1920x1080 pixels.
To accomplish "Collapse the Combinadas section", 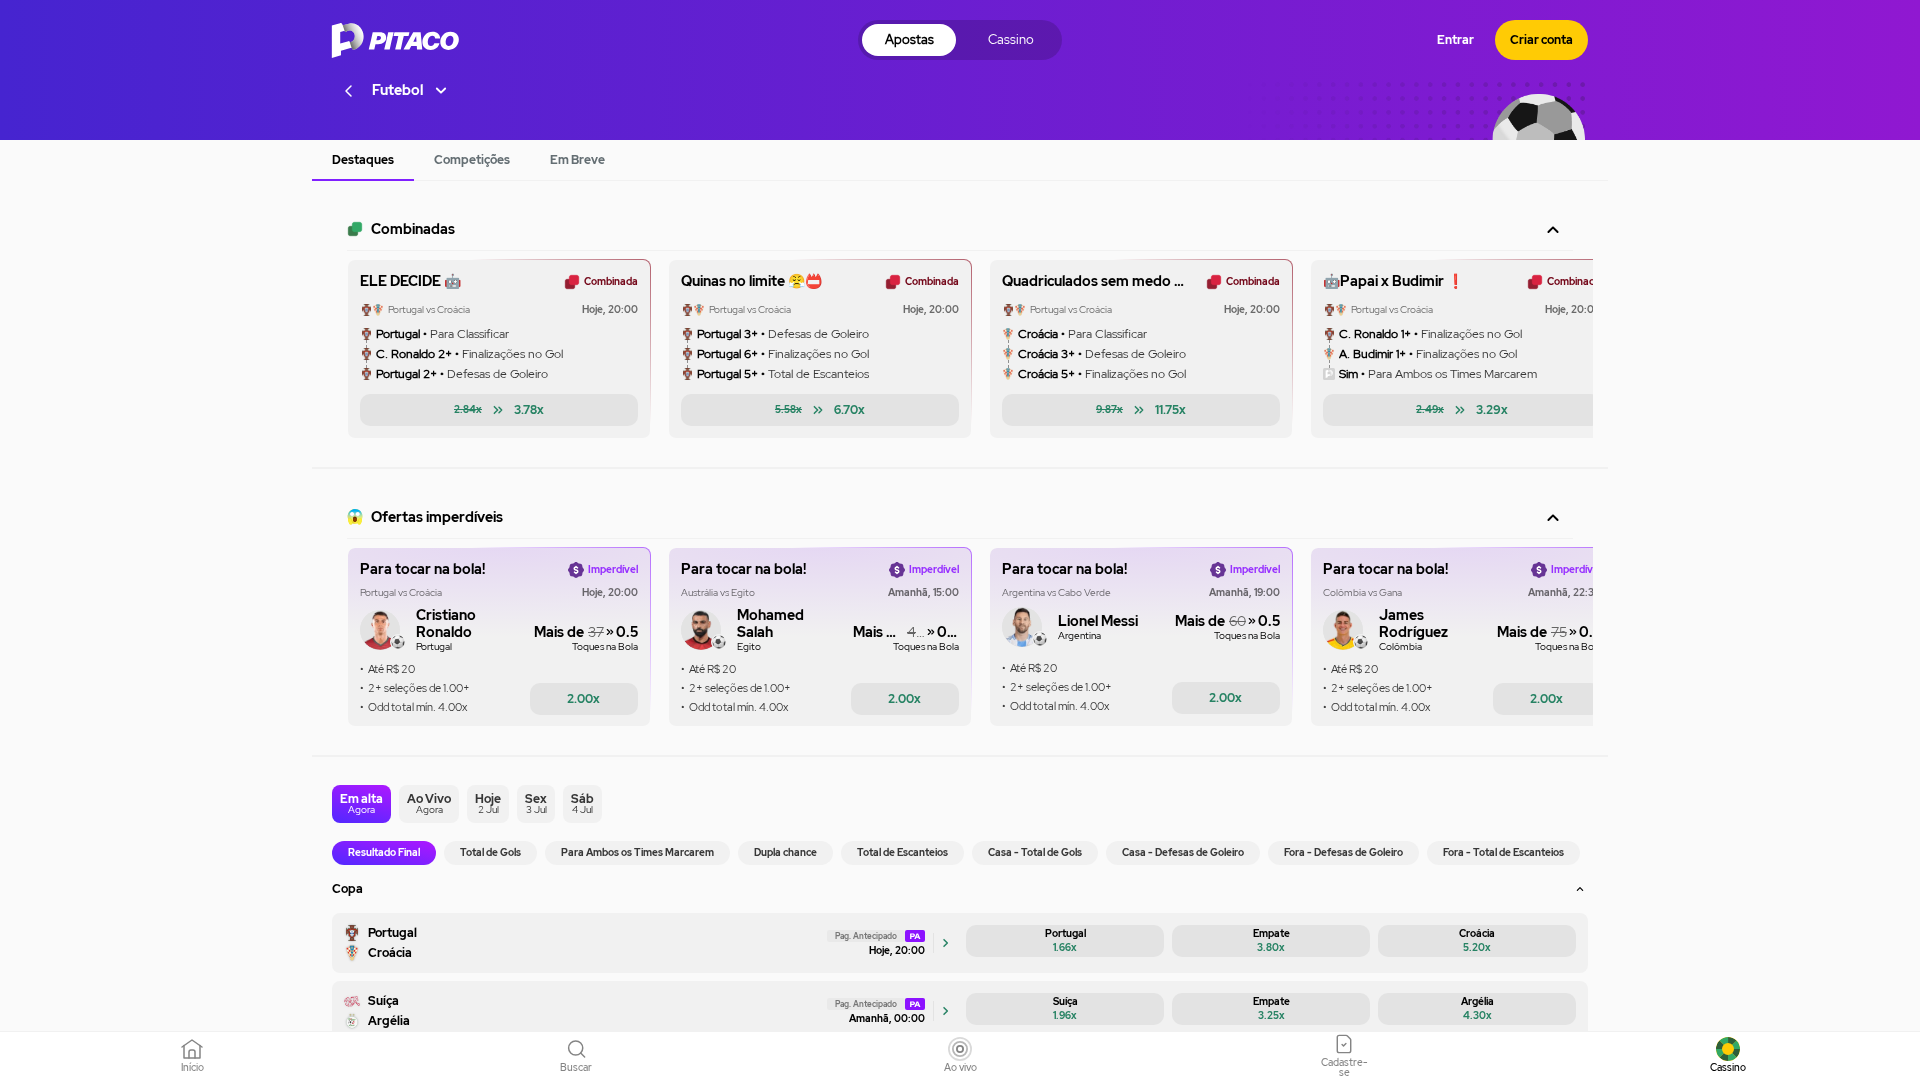I will tap(1553, 230).
